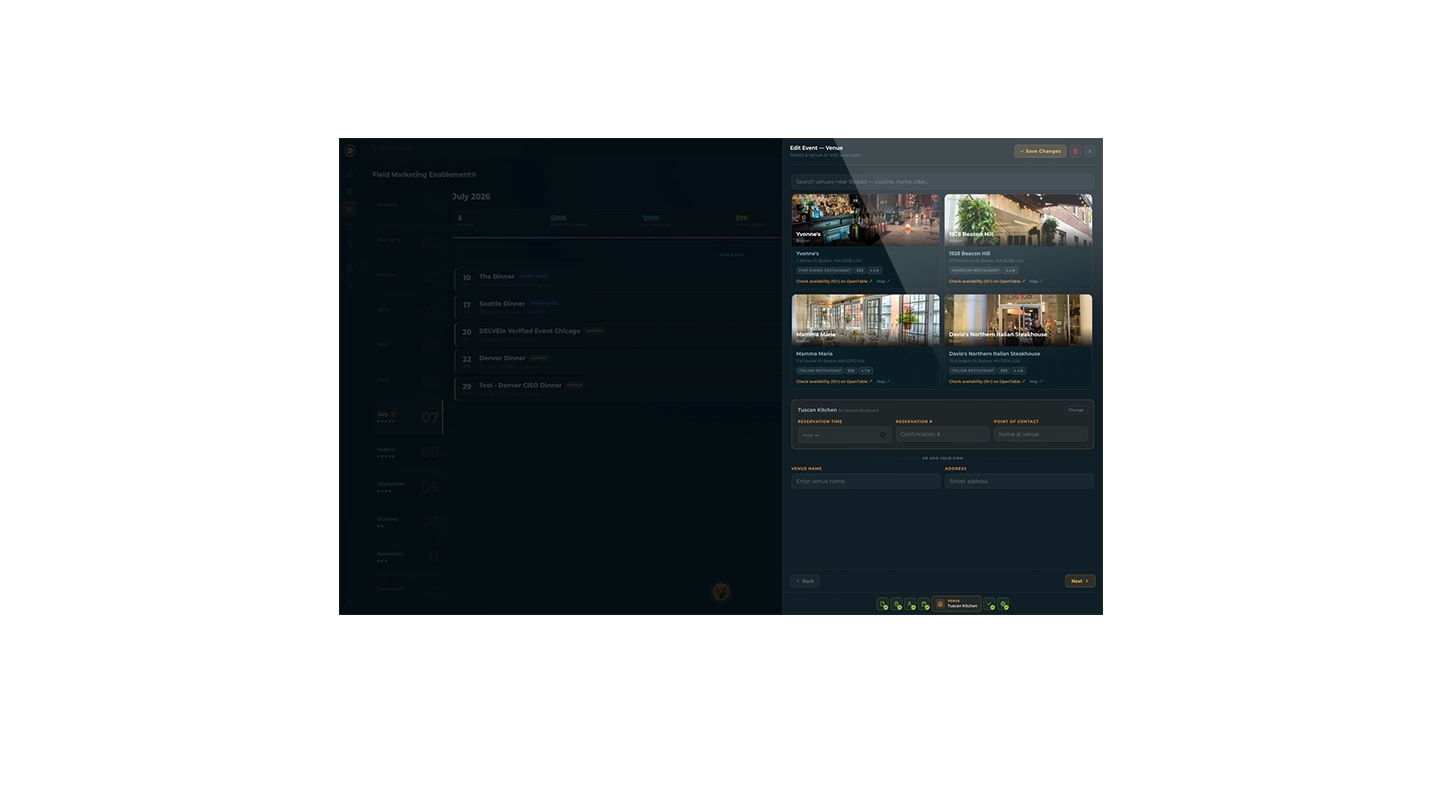Open the Map link for Yvonne's
Screen dimensions: 1440x810
(883, 281)
